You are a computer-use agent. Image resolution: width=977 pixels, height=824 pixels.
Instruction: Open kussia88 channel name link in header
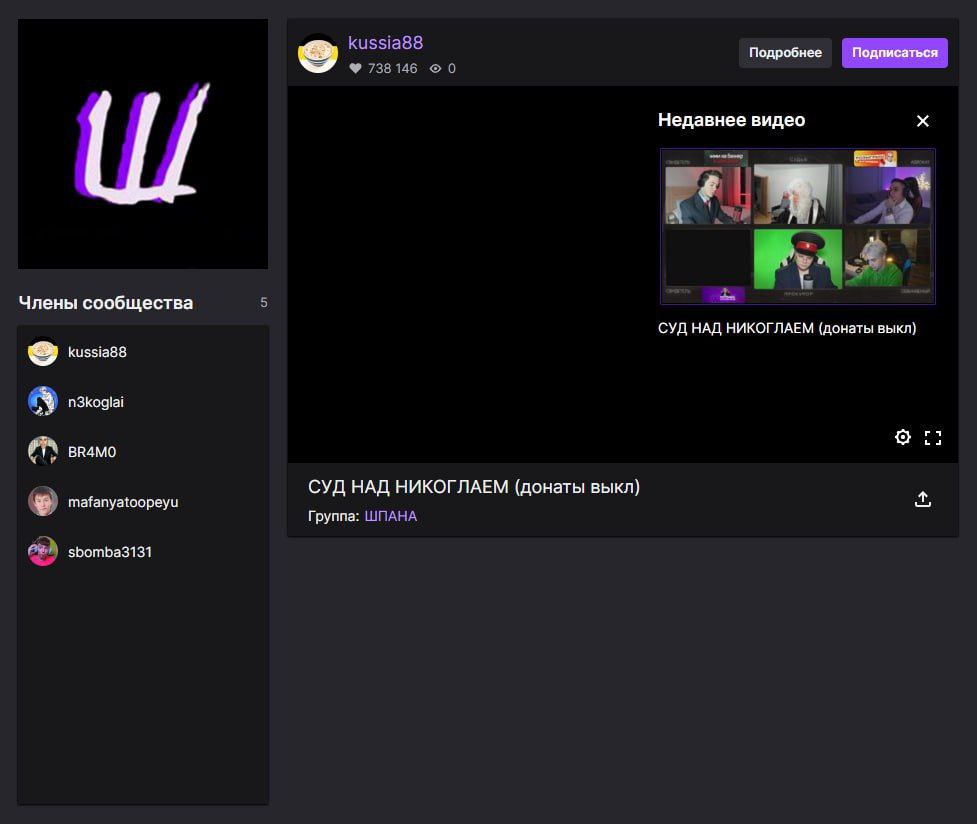pos(385,43)
